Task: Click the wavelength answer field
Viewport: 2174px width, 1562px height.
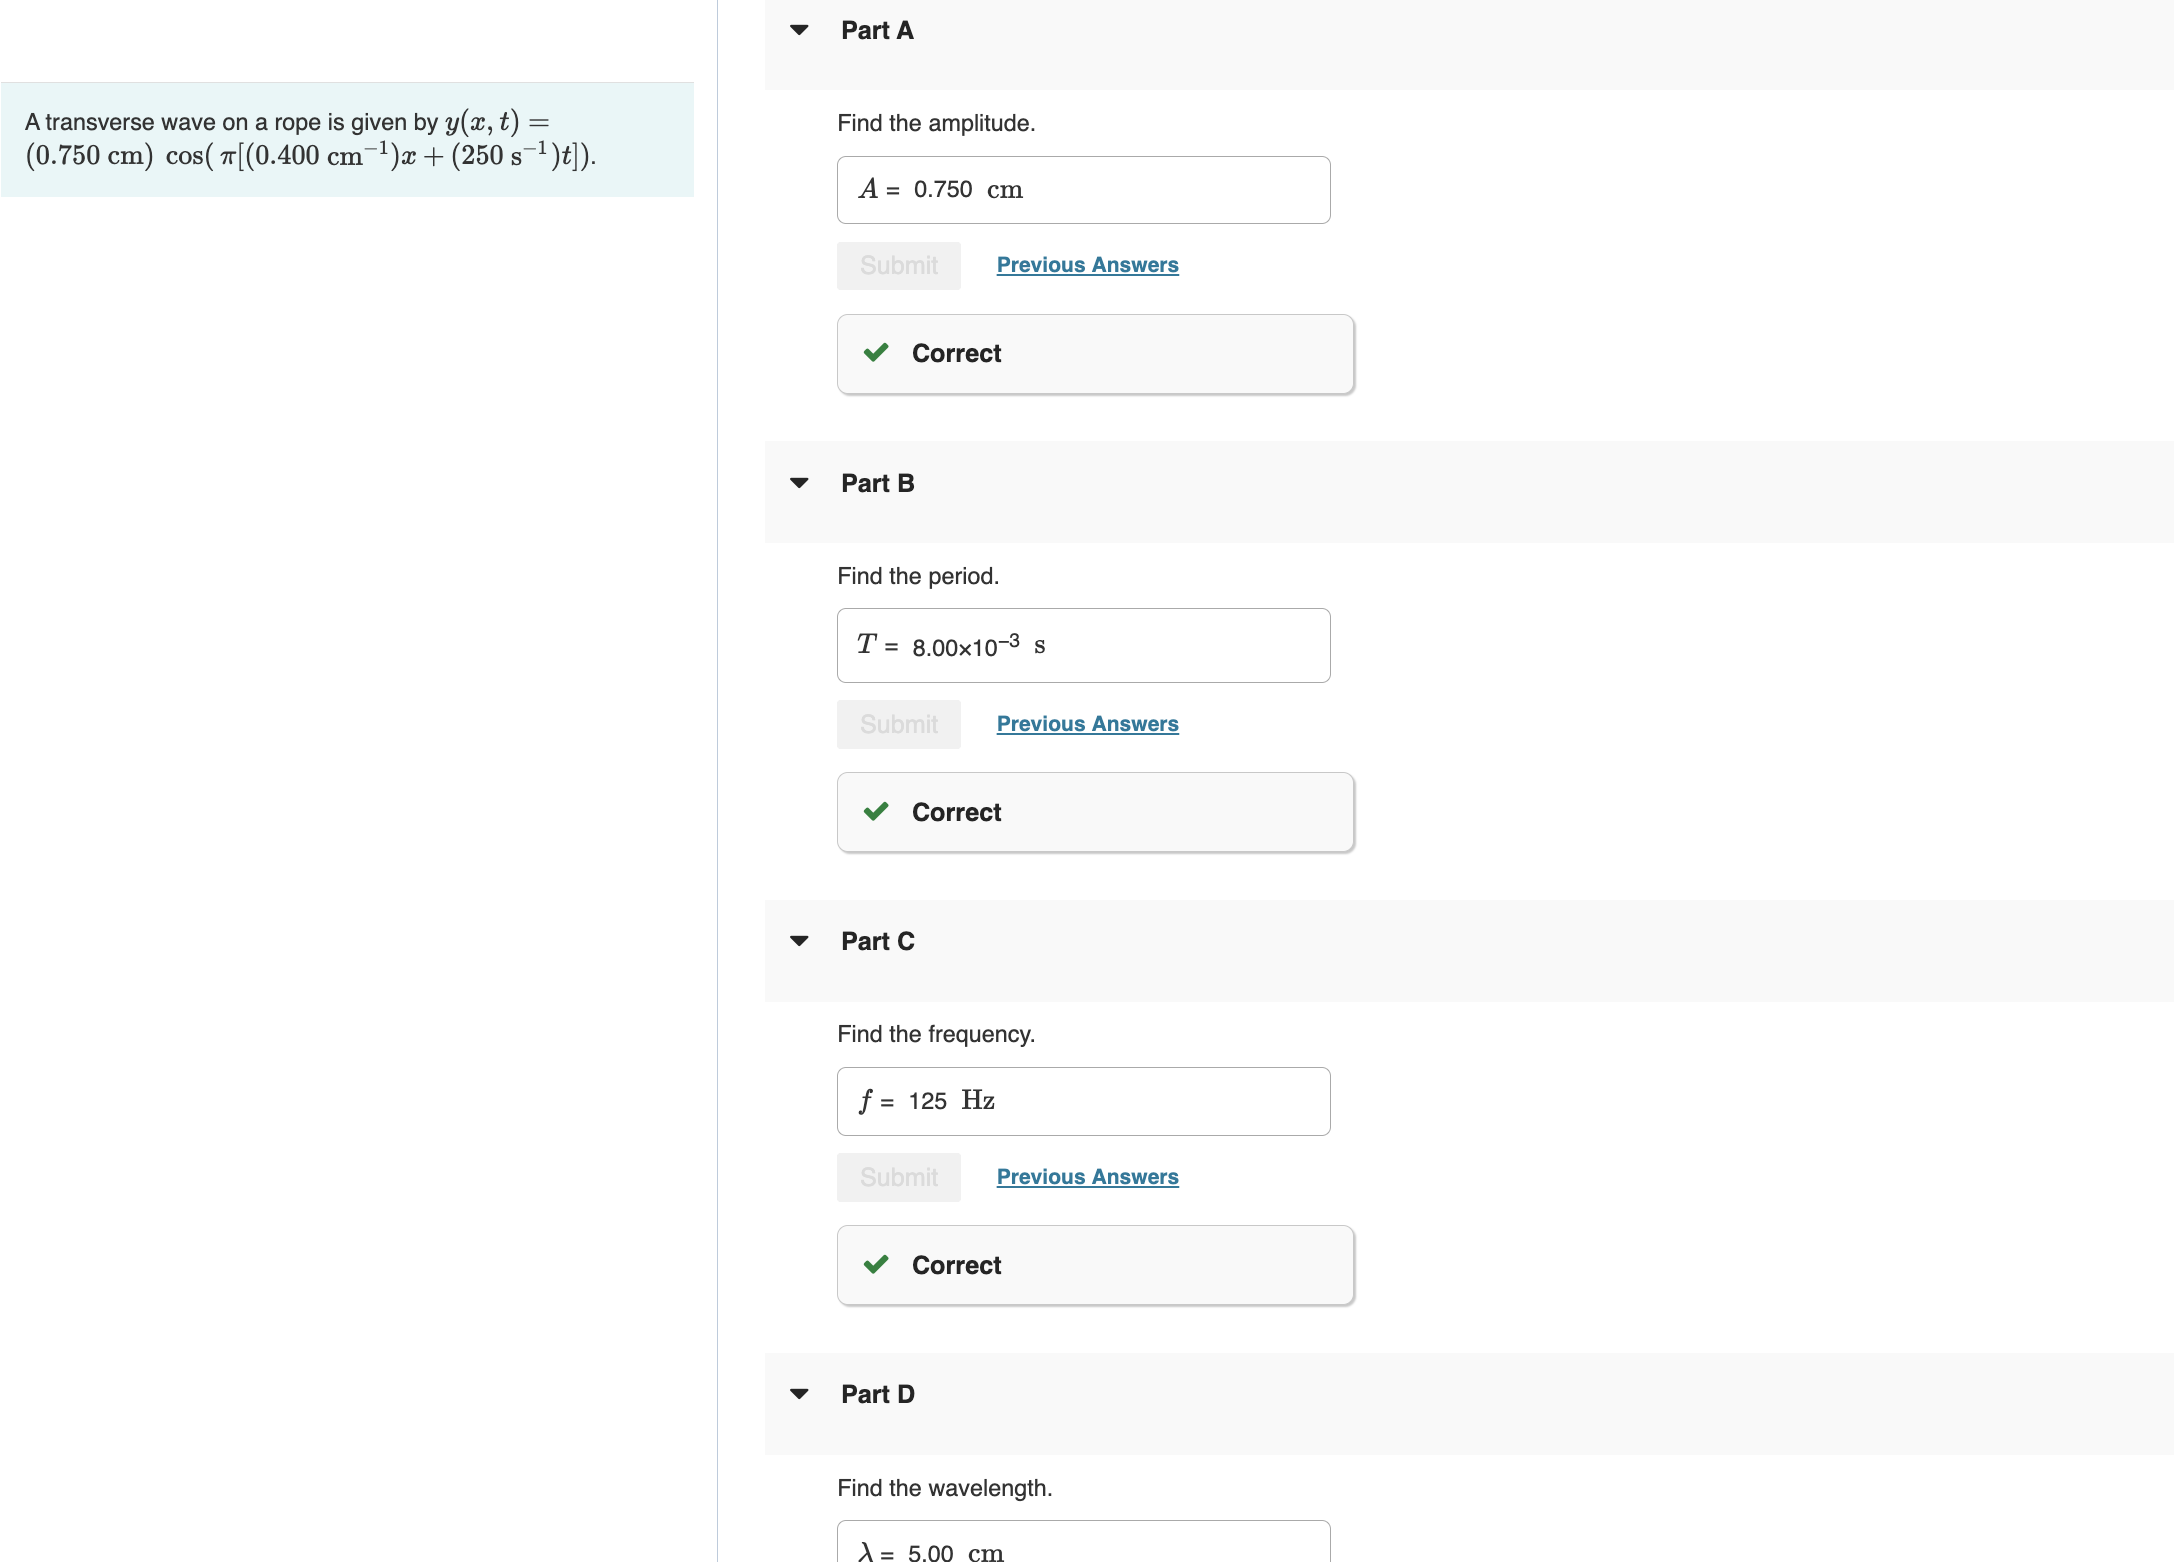Action: point(1083,1545)
